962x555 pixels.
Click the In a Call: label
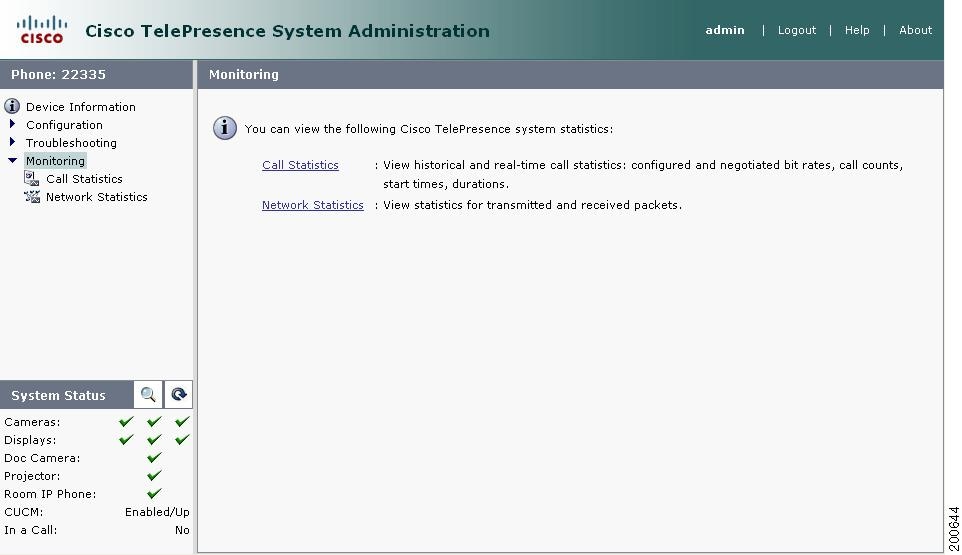coord(30,530)
